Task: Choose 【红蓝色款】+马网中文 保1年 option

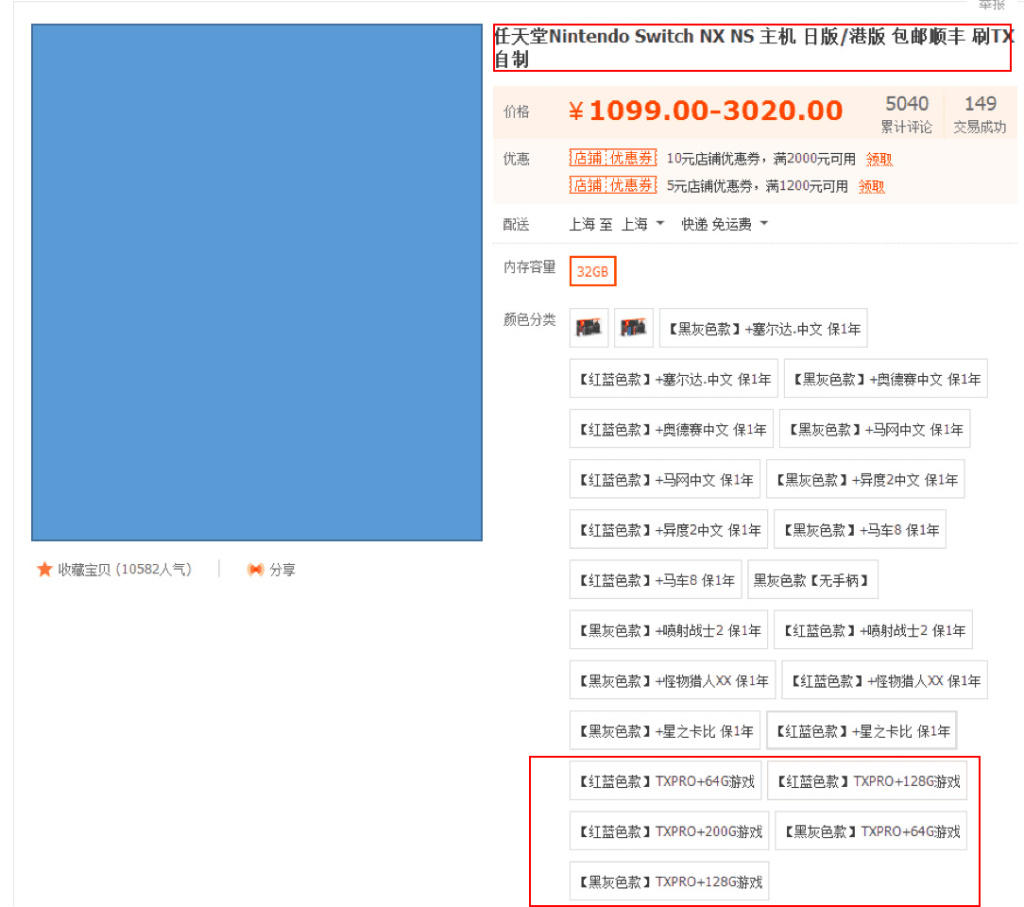Action: pyautogui.click(x=665, y=479)
